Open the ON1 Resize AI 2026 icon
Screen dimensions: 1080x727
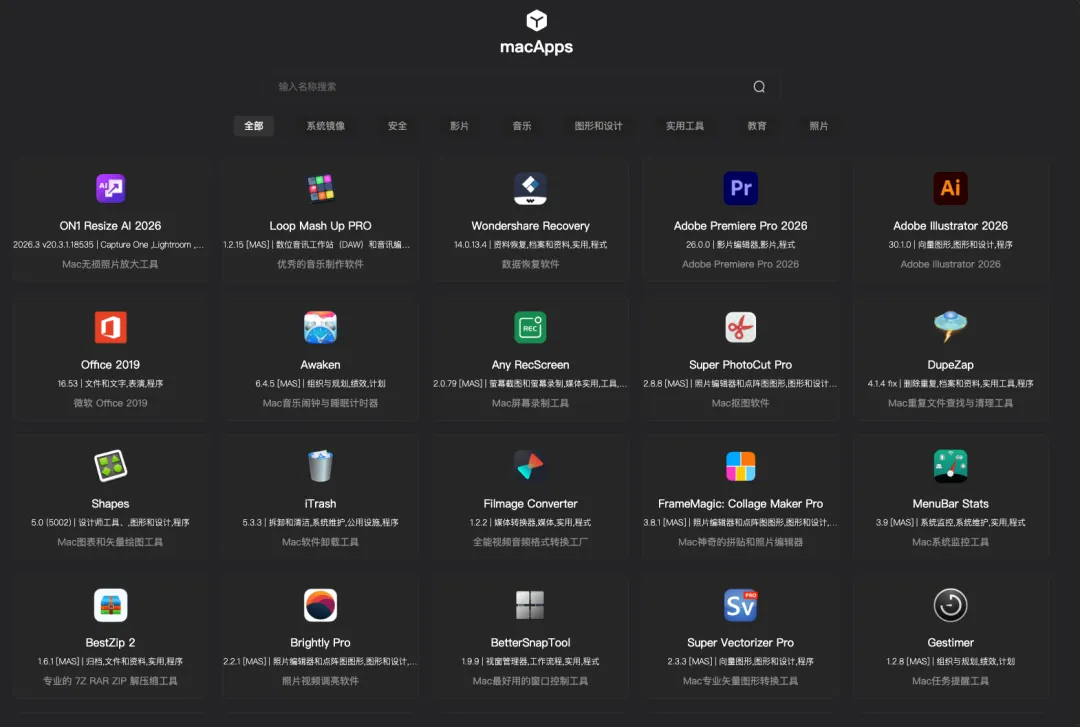coord(110,188)
